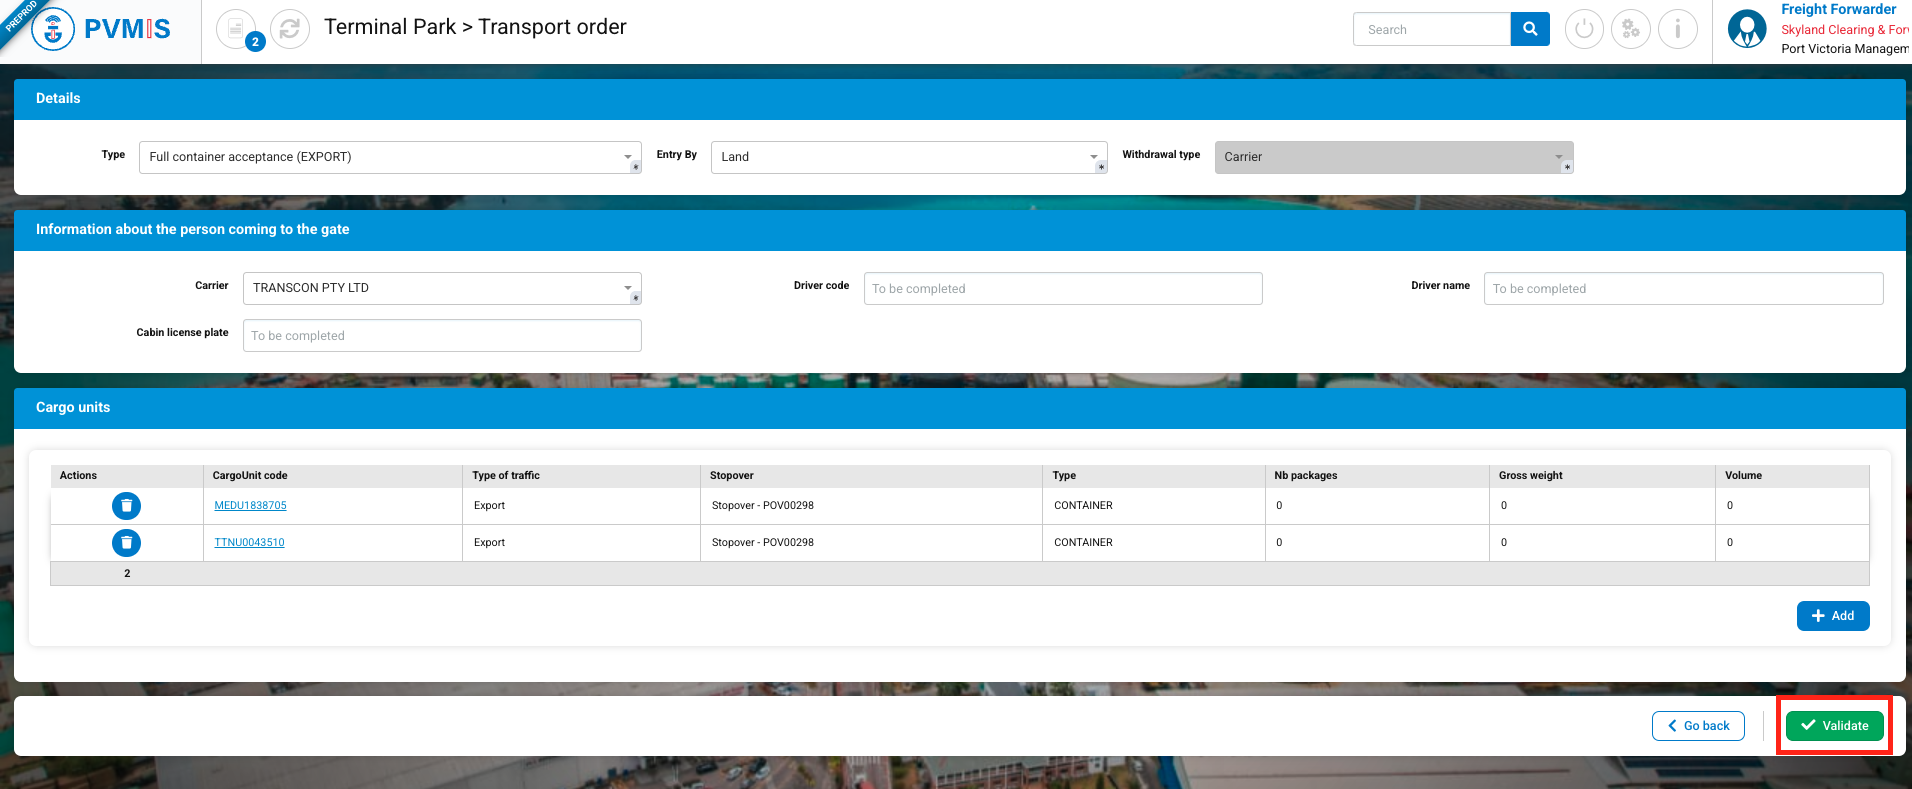The height and width of the screenshot is (789, 1912).
Task: Click the Driver code input field
Action: [1062, 289]
